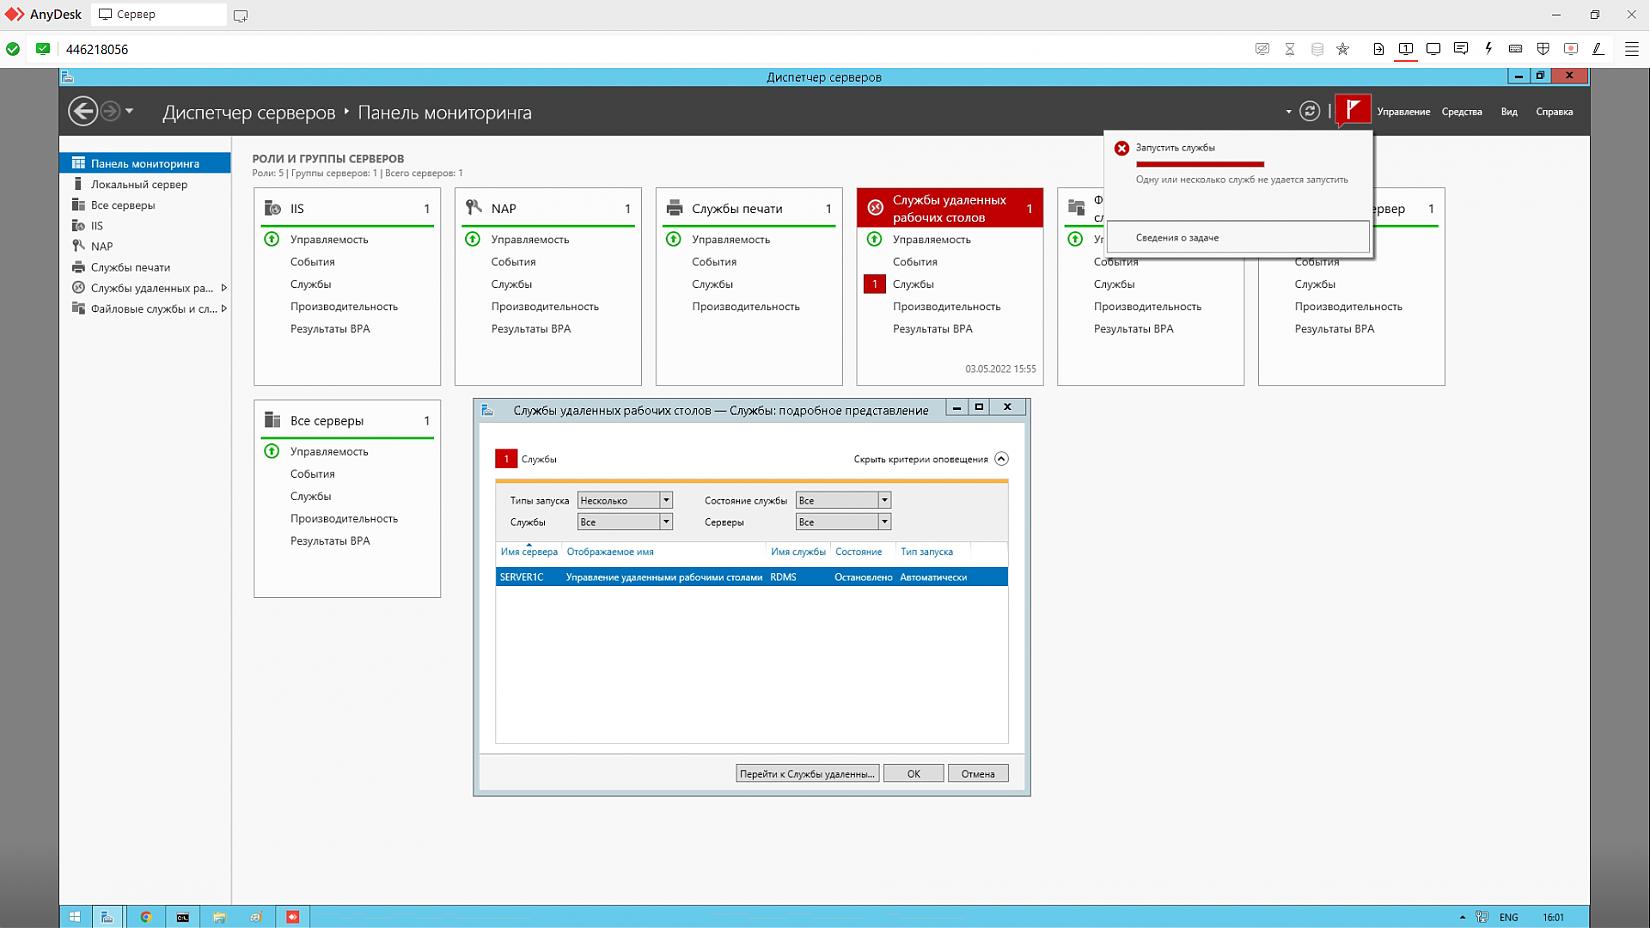Open the Management menu

click(x=1403, y=112)
